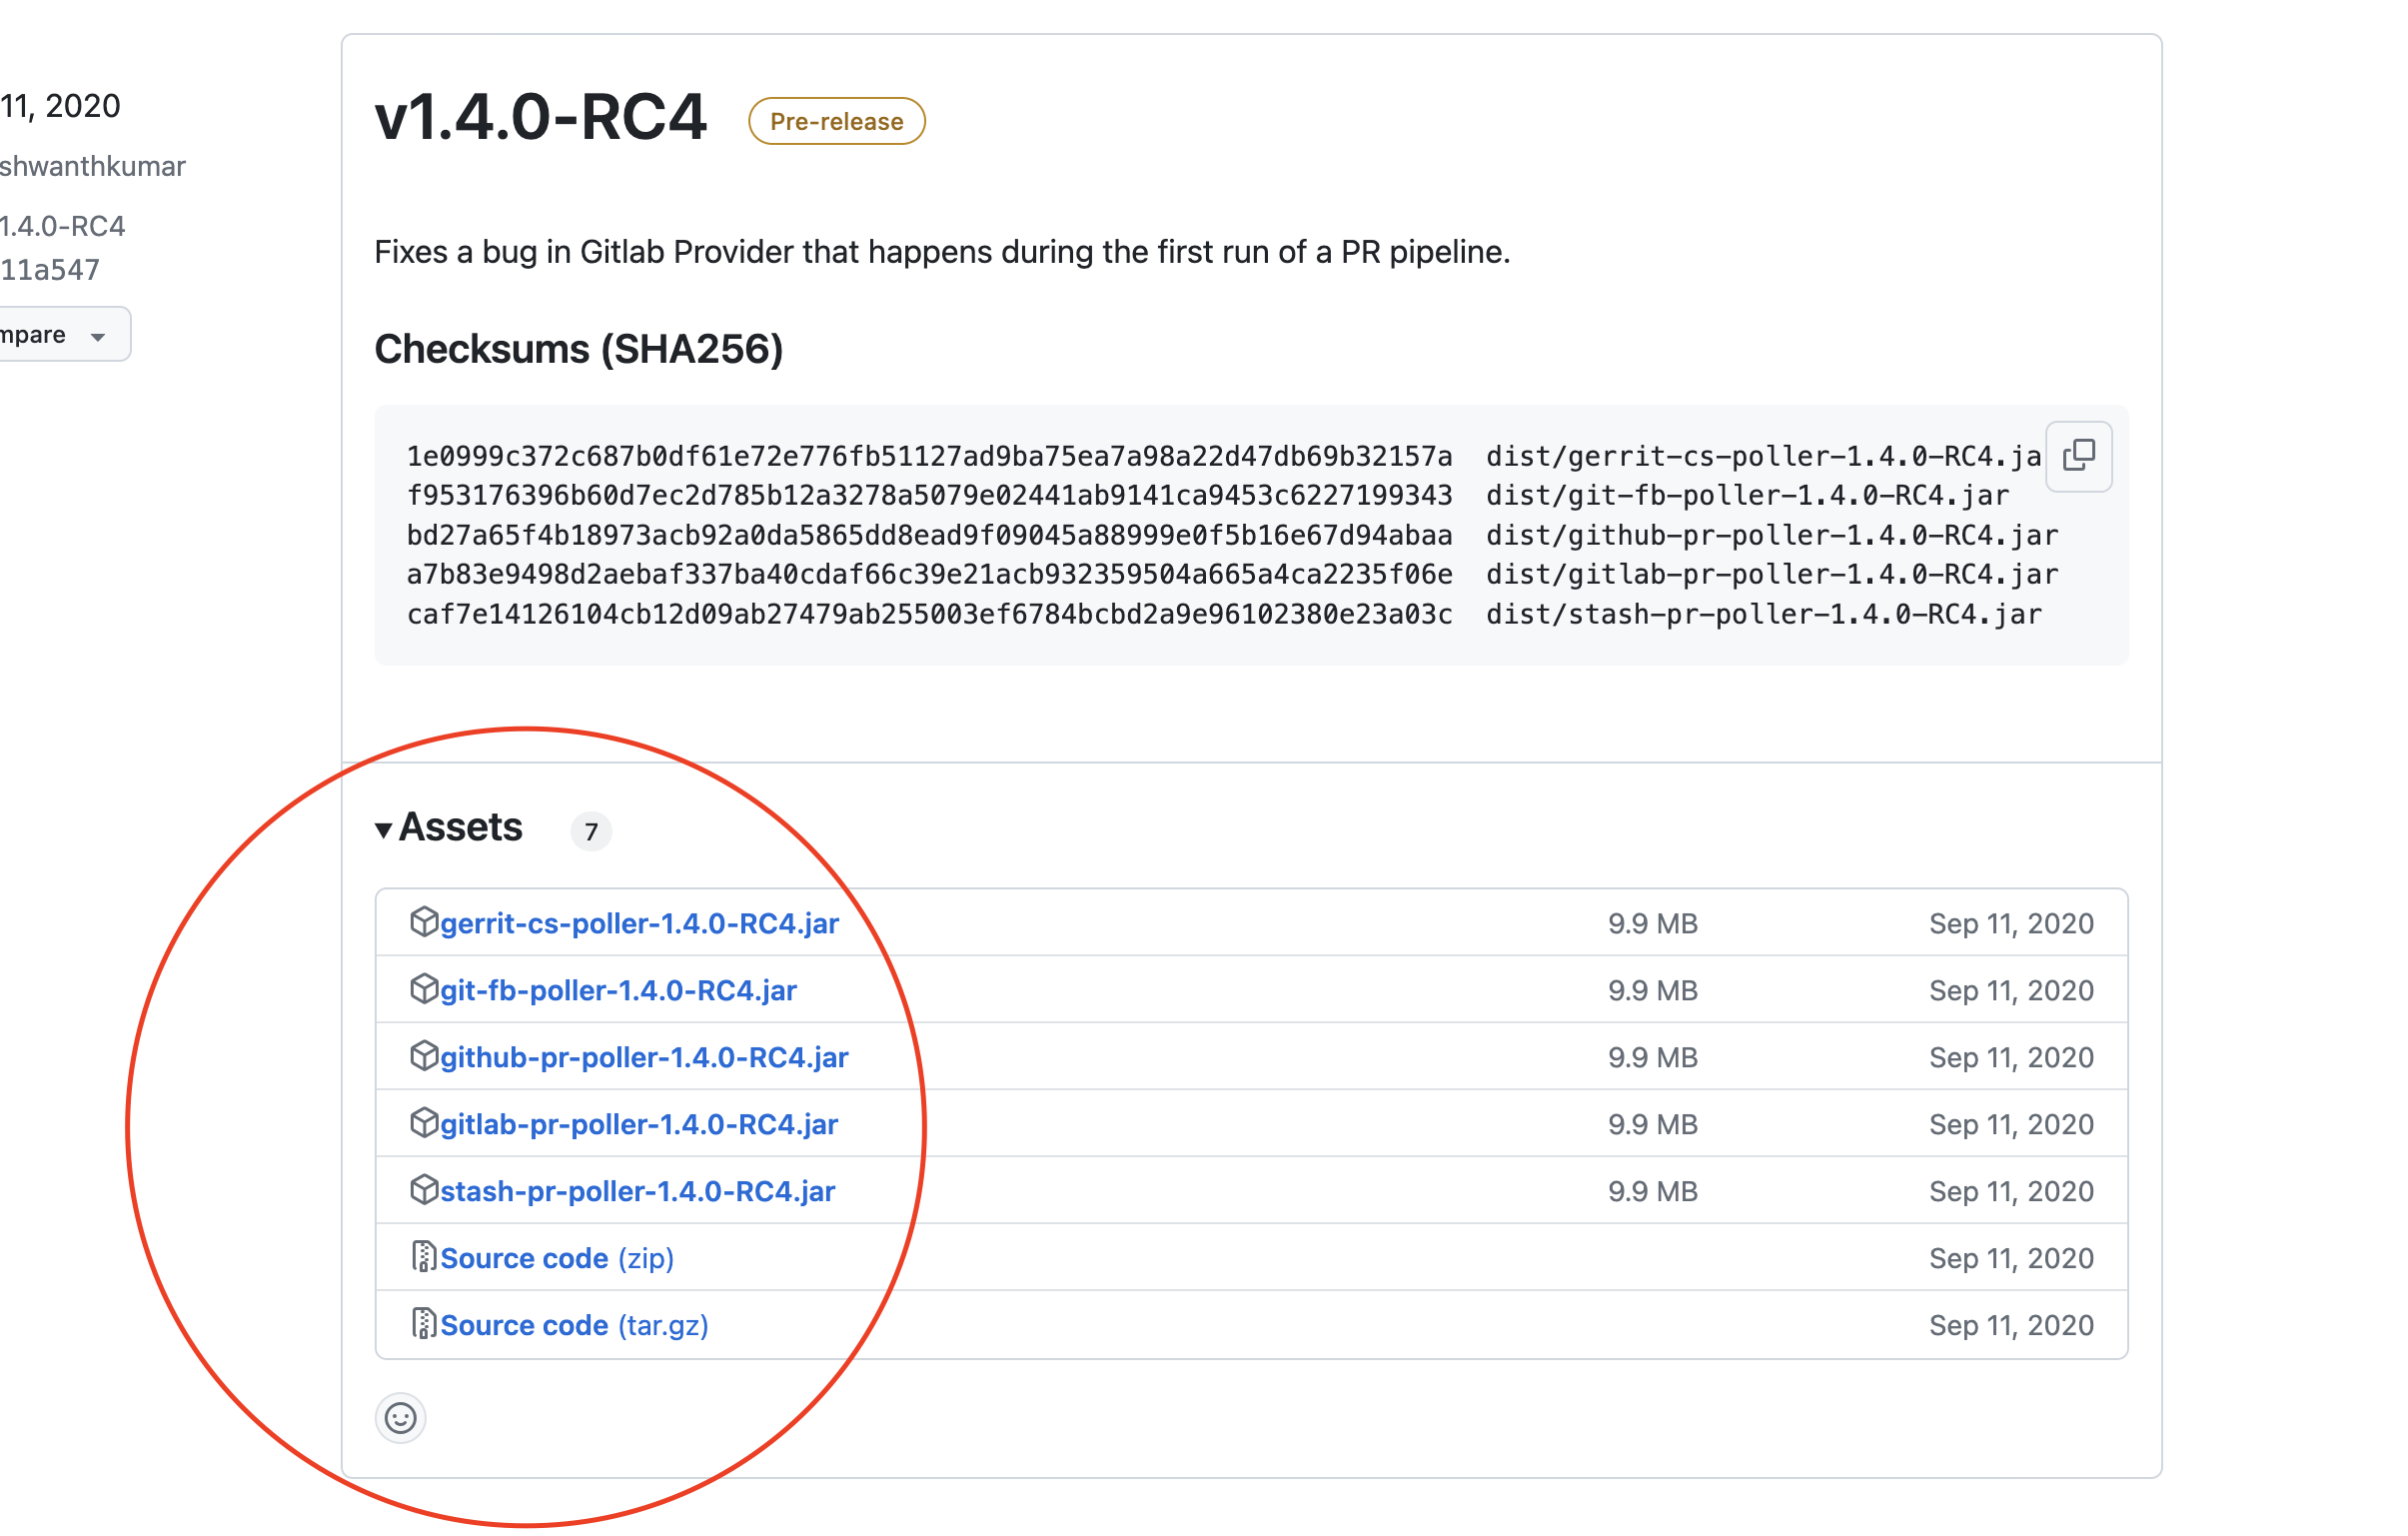Download github-pr-poller-1.4.0-RC4.jar
The height and width of the screenshot is (1536, 2408).
pyautogui.click(x=644, y=1058)
